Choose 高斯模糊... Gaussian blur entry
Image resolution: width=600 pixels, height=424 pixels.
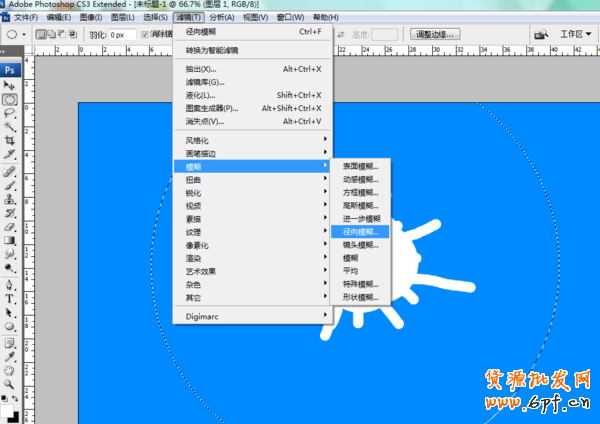coord(360,205)
